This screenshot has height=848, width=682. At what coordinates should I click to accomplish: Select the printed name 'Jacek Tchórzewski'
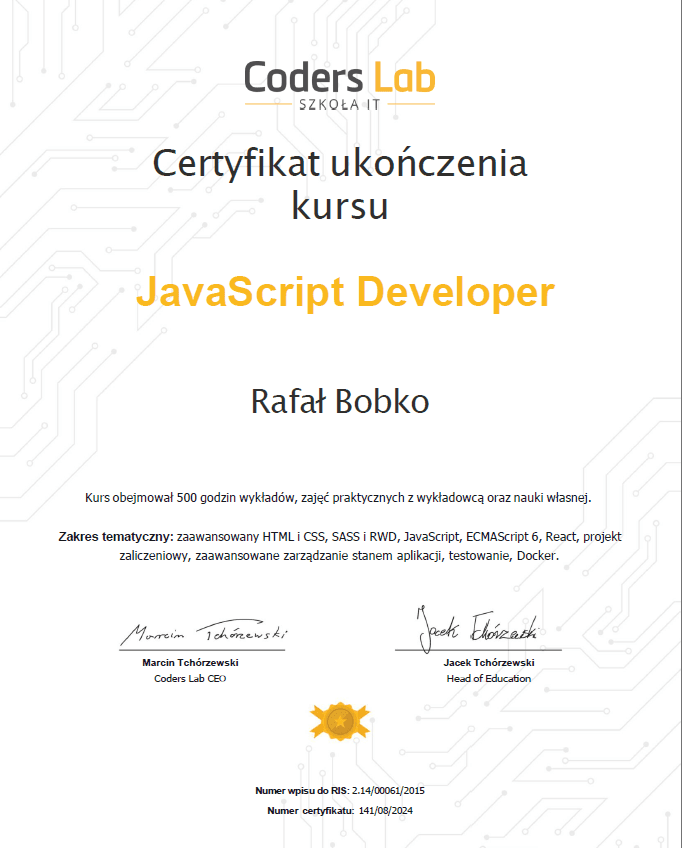(x=489, y=662)
